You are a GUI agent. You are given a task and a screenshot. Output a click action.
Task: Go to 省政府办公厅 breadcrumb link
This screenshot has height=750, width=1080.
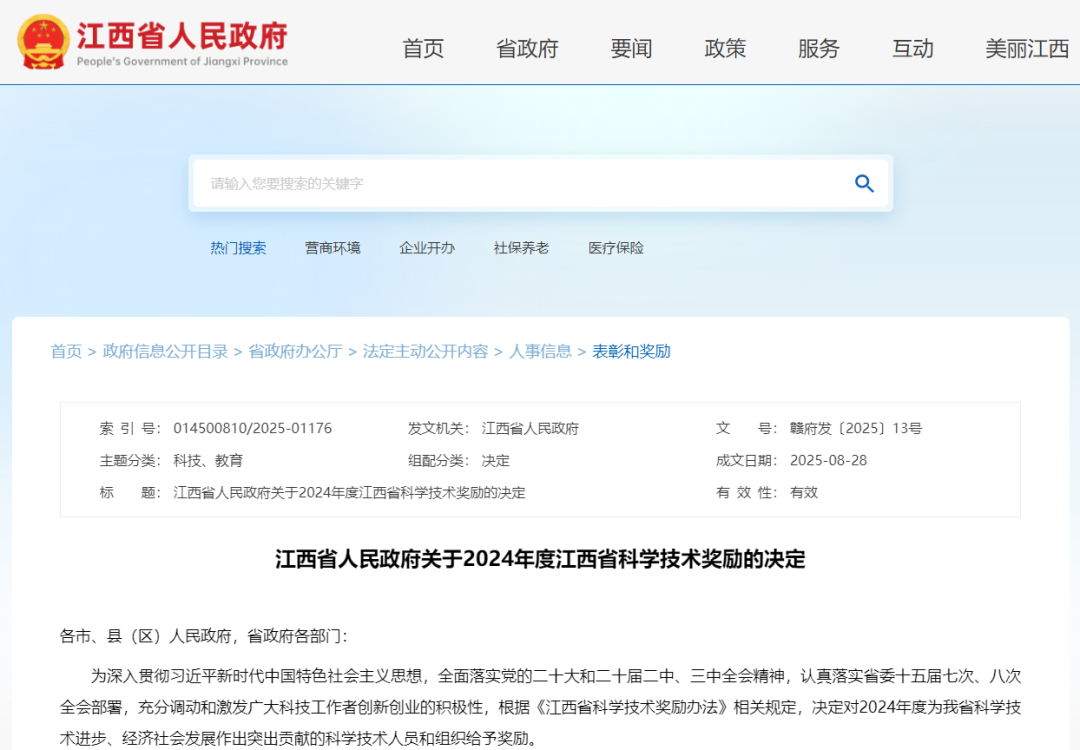(x=295, y=351)
